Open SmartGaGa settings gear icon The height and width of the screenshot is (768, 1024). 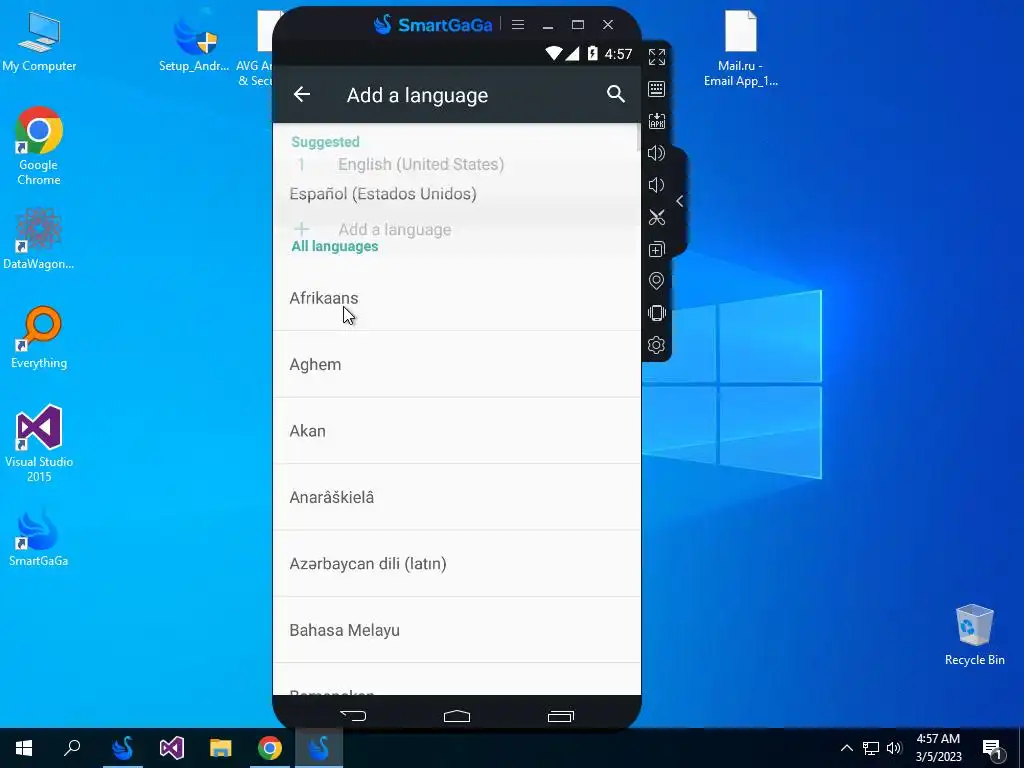656,345
